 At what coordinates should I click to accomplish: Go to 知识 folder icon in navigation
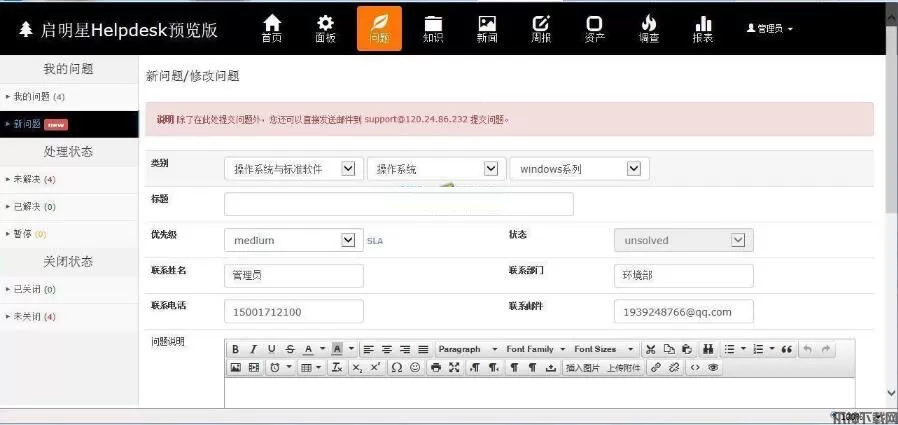[433, 28]
